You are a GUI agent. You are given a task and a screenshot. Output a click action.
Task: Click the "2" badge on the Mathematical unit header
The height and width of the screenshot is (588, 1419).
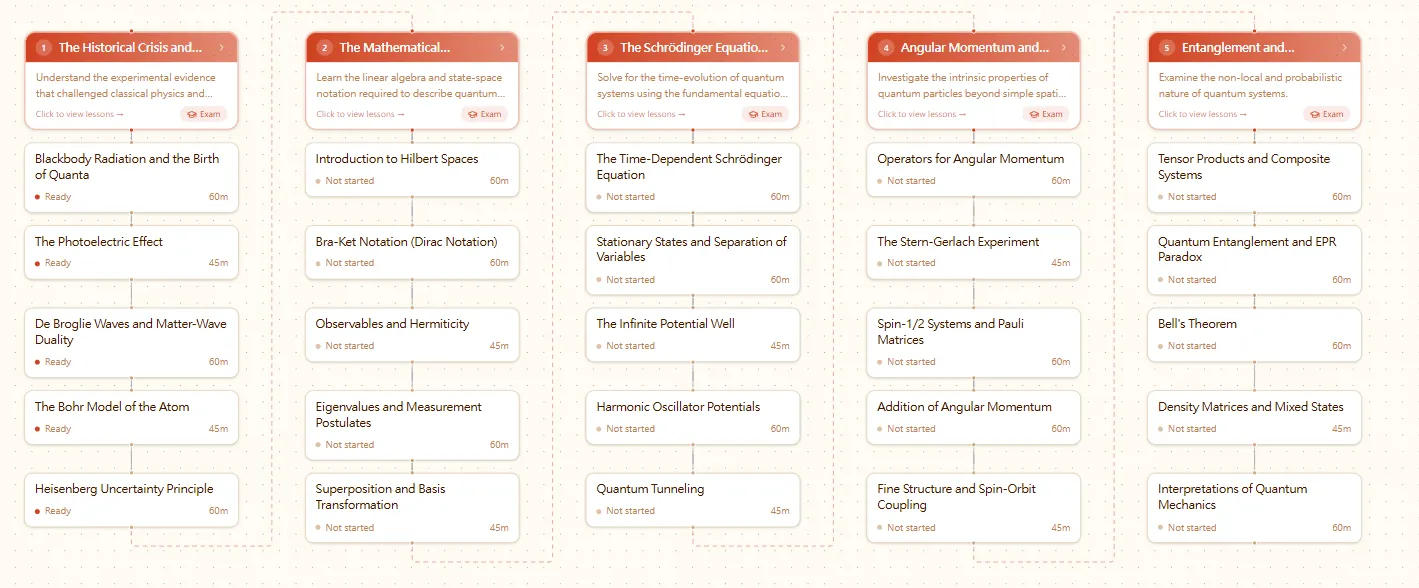tap(323, 46)
